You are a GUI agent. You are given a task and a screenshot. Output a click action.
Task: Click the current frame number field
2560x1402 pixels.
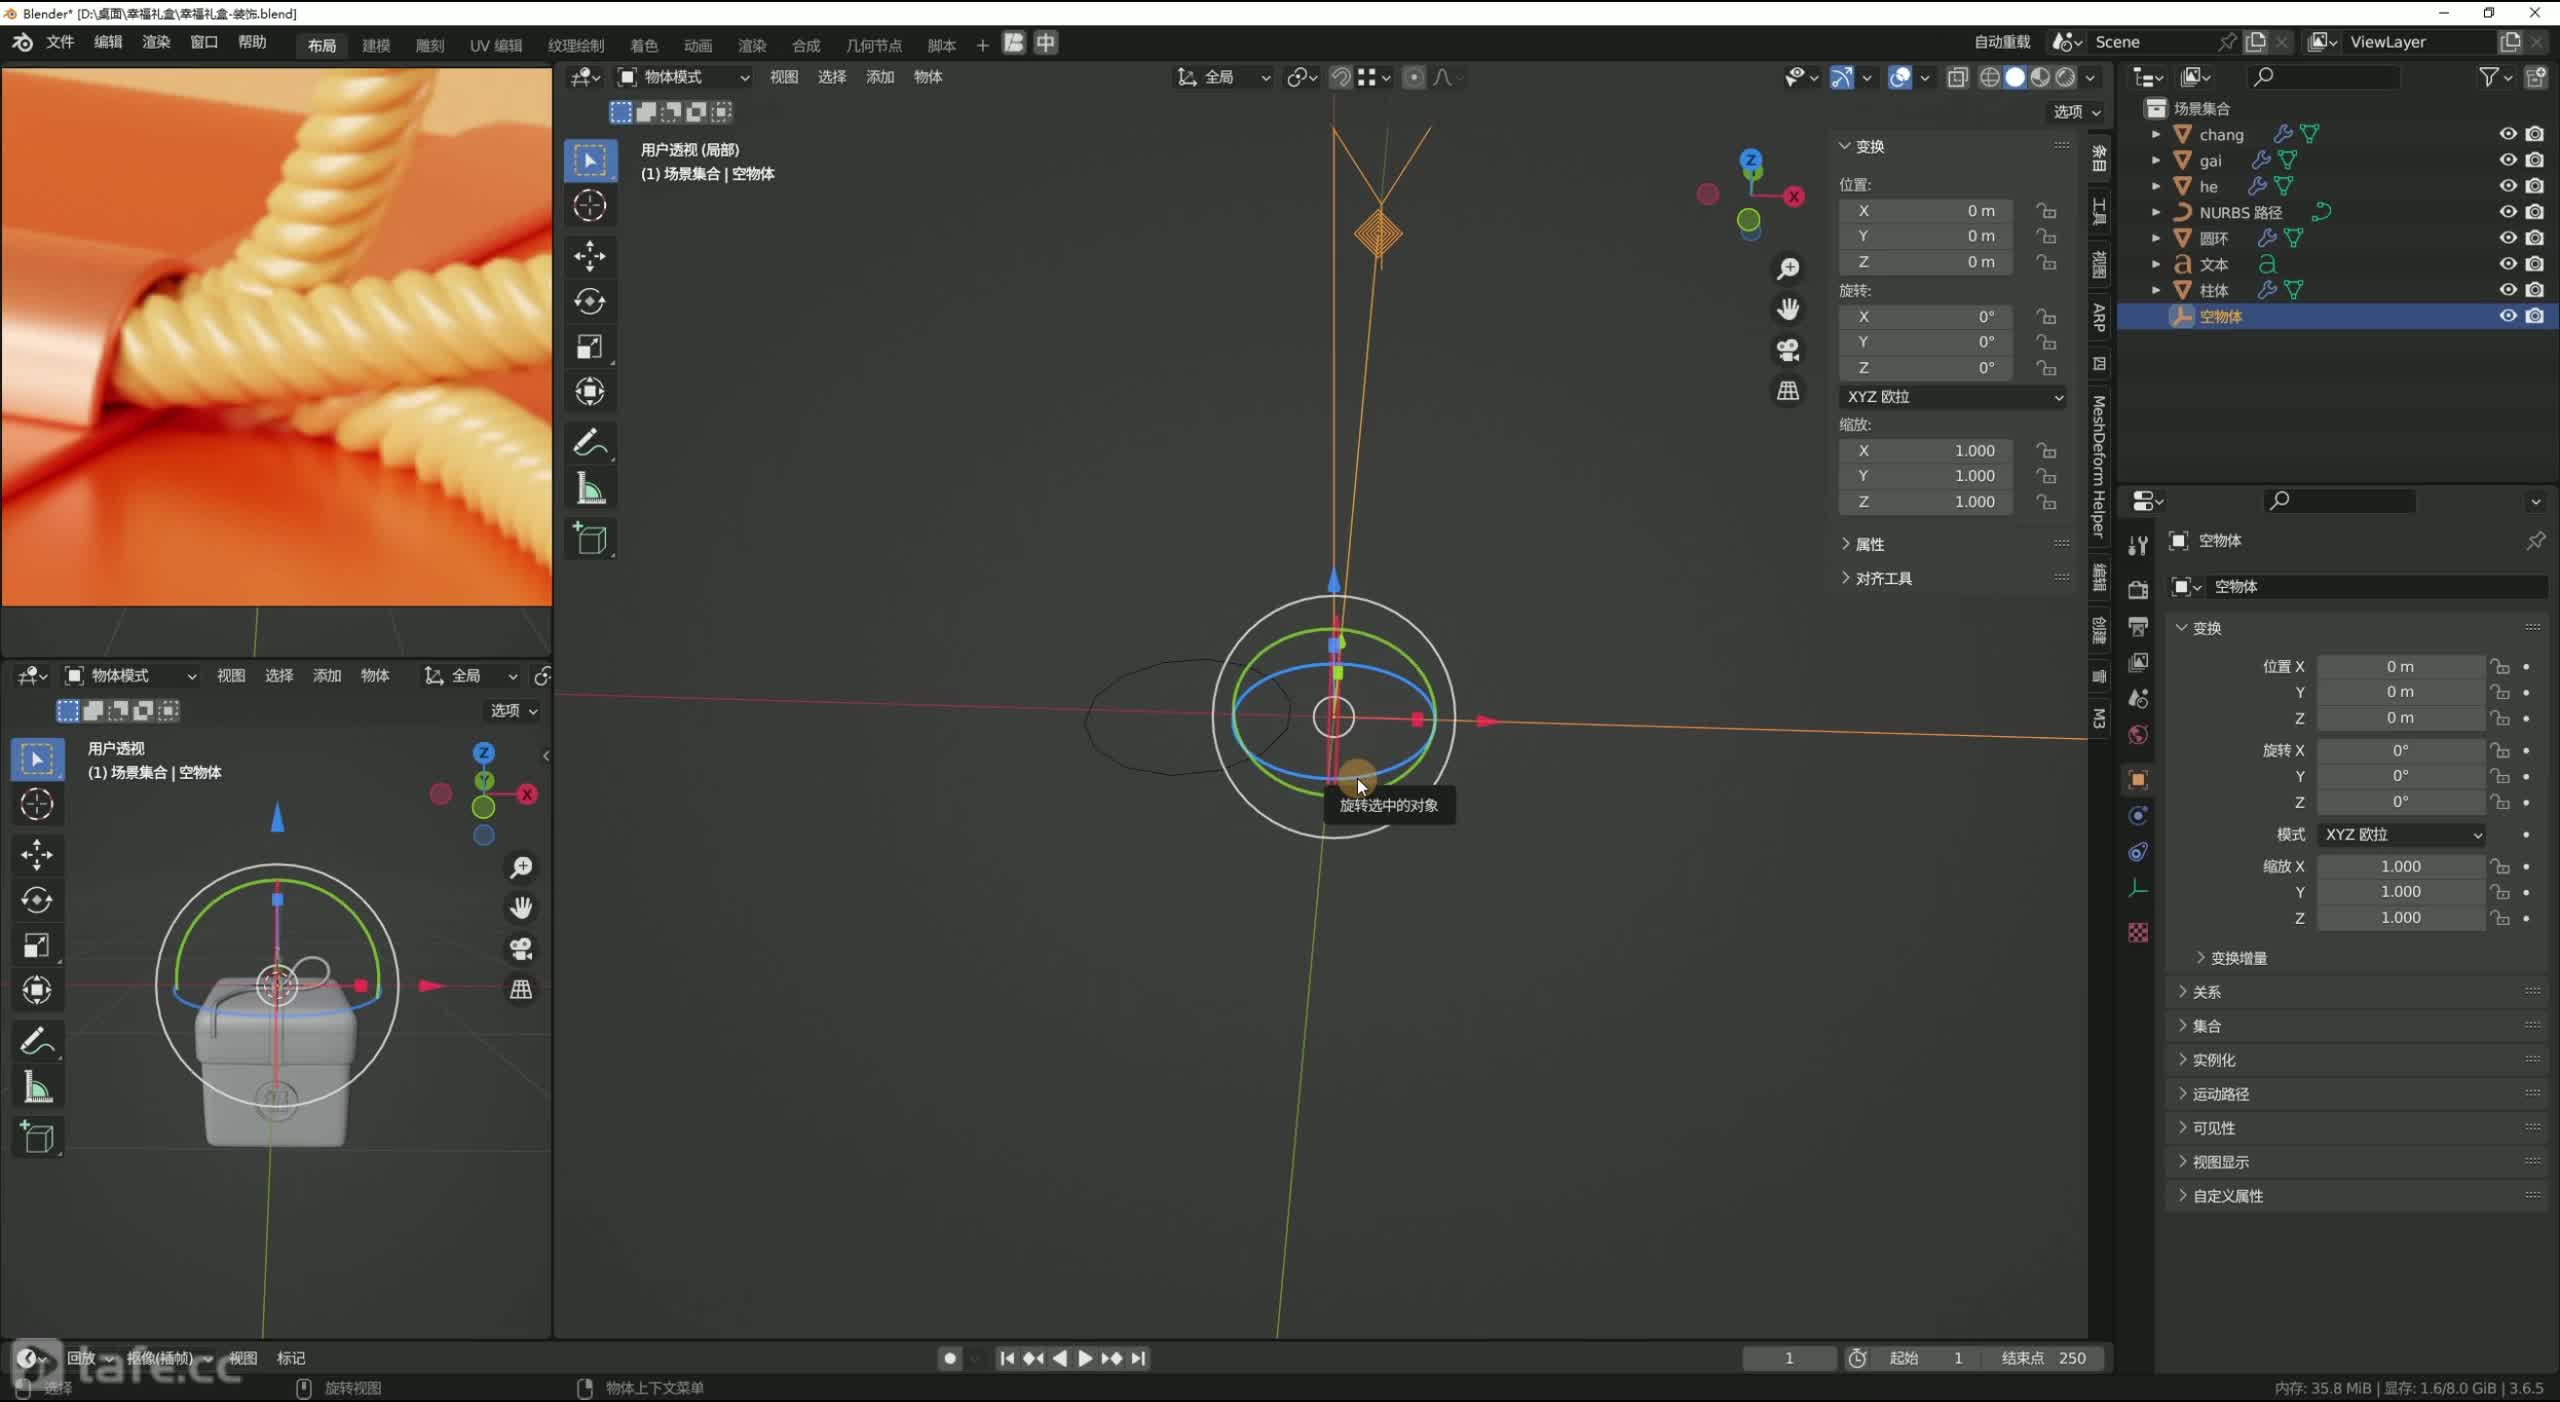tap(1789, 1358)
